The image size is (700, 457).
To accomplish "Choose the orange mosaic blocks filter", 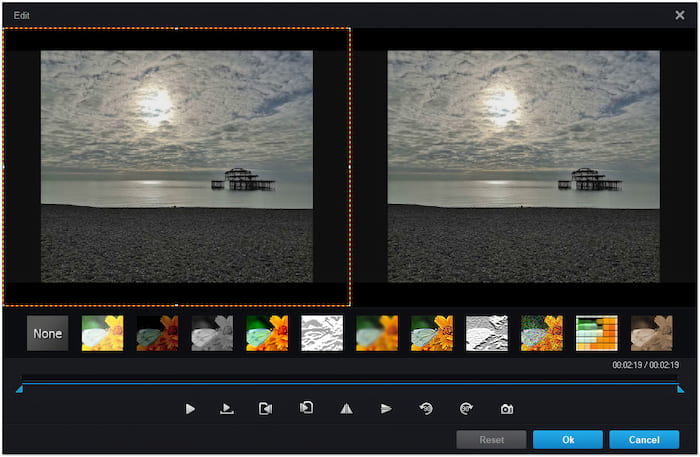I will [x=596, y=333].
